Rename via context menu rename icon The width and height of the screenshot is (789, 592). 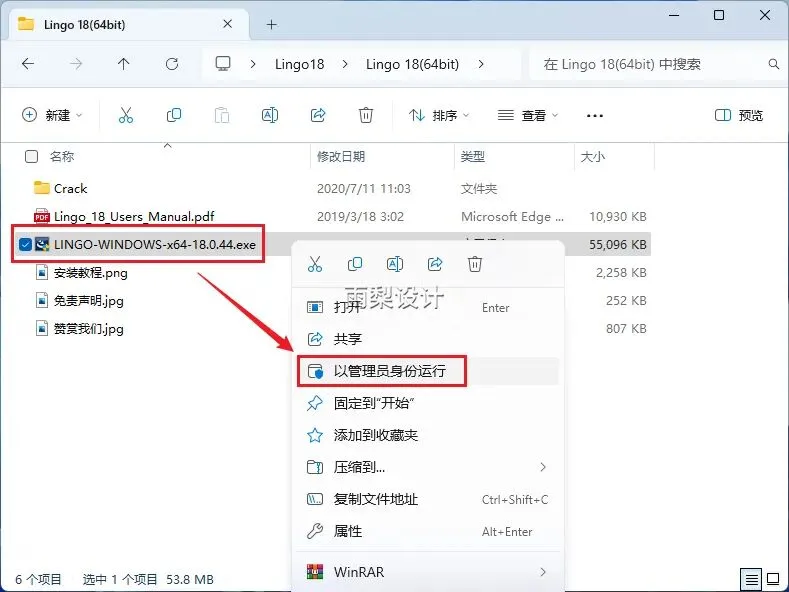395,264
